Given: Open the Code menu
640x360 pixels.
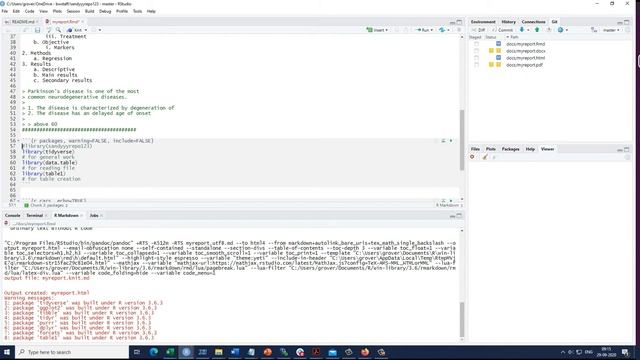Looking at the screenshot, I should pyautogui.click(x=29, y=11).
